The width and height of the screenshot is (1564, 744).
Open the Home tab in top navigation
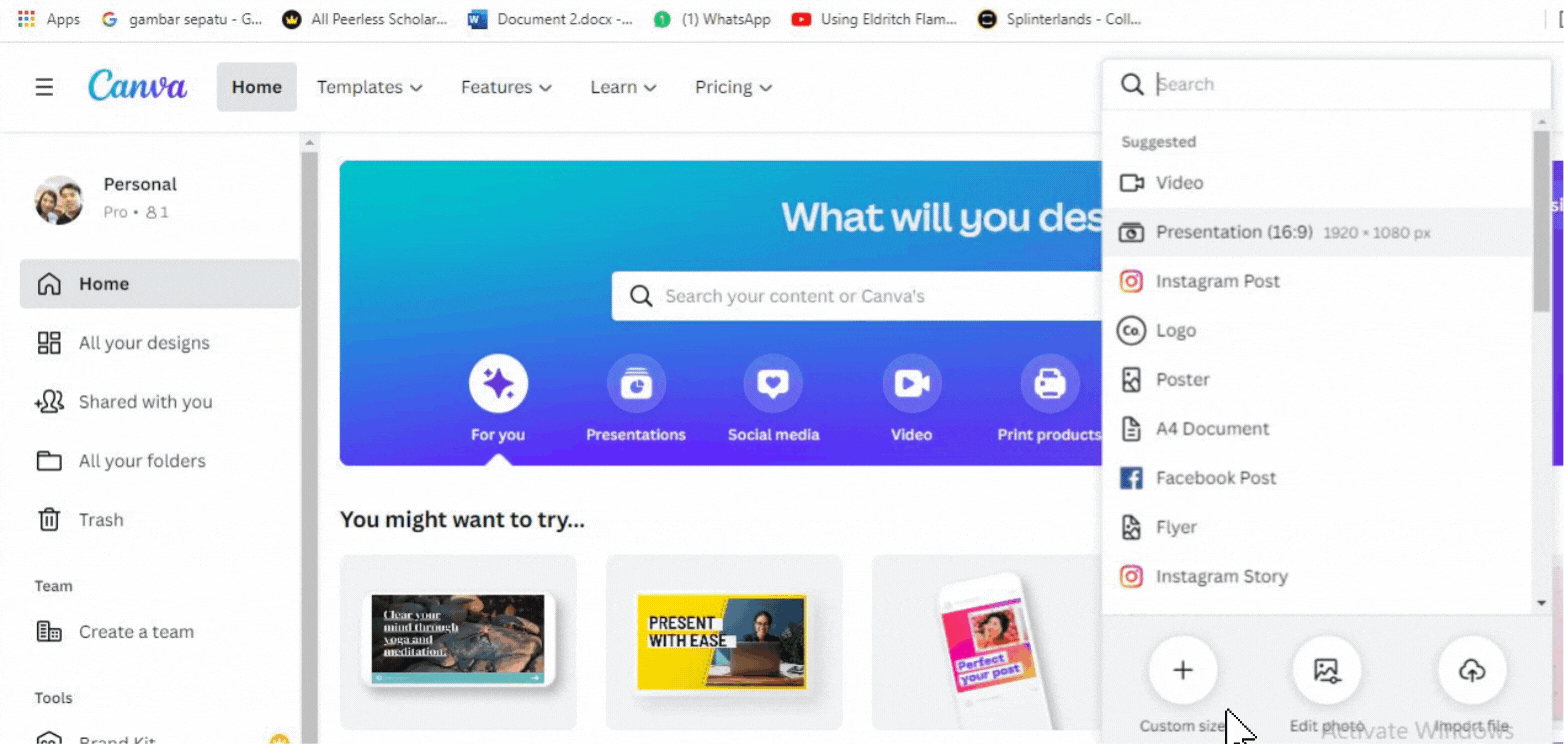tap(257, 87)
